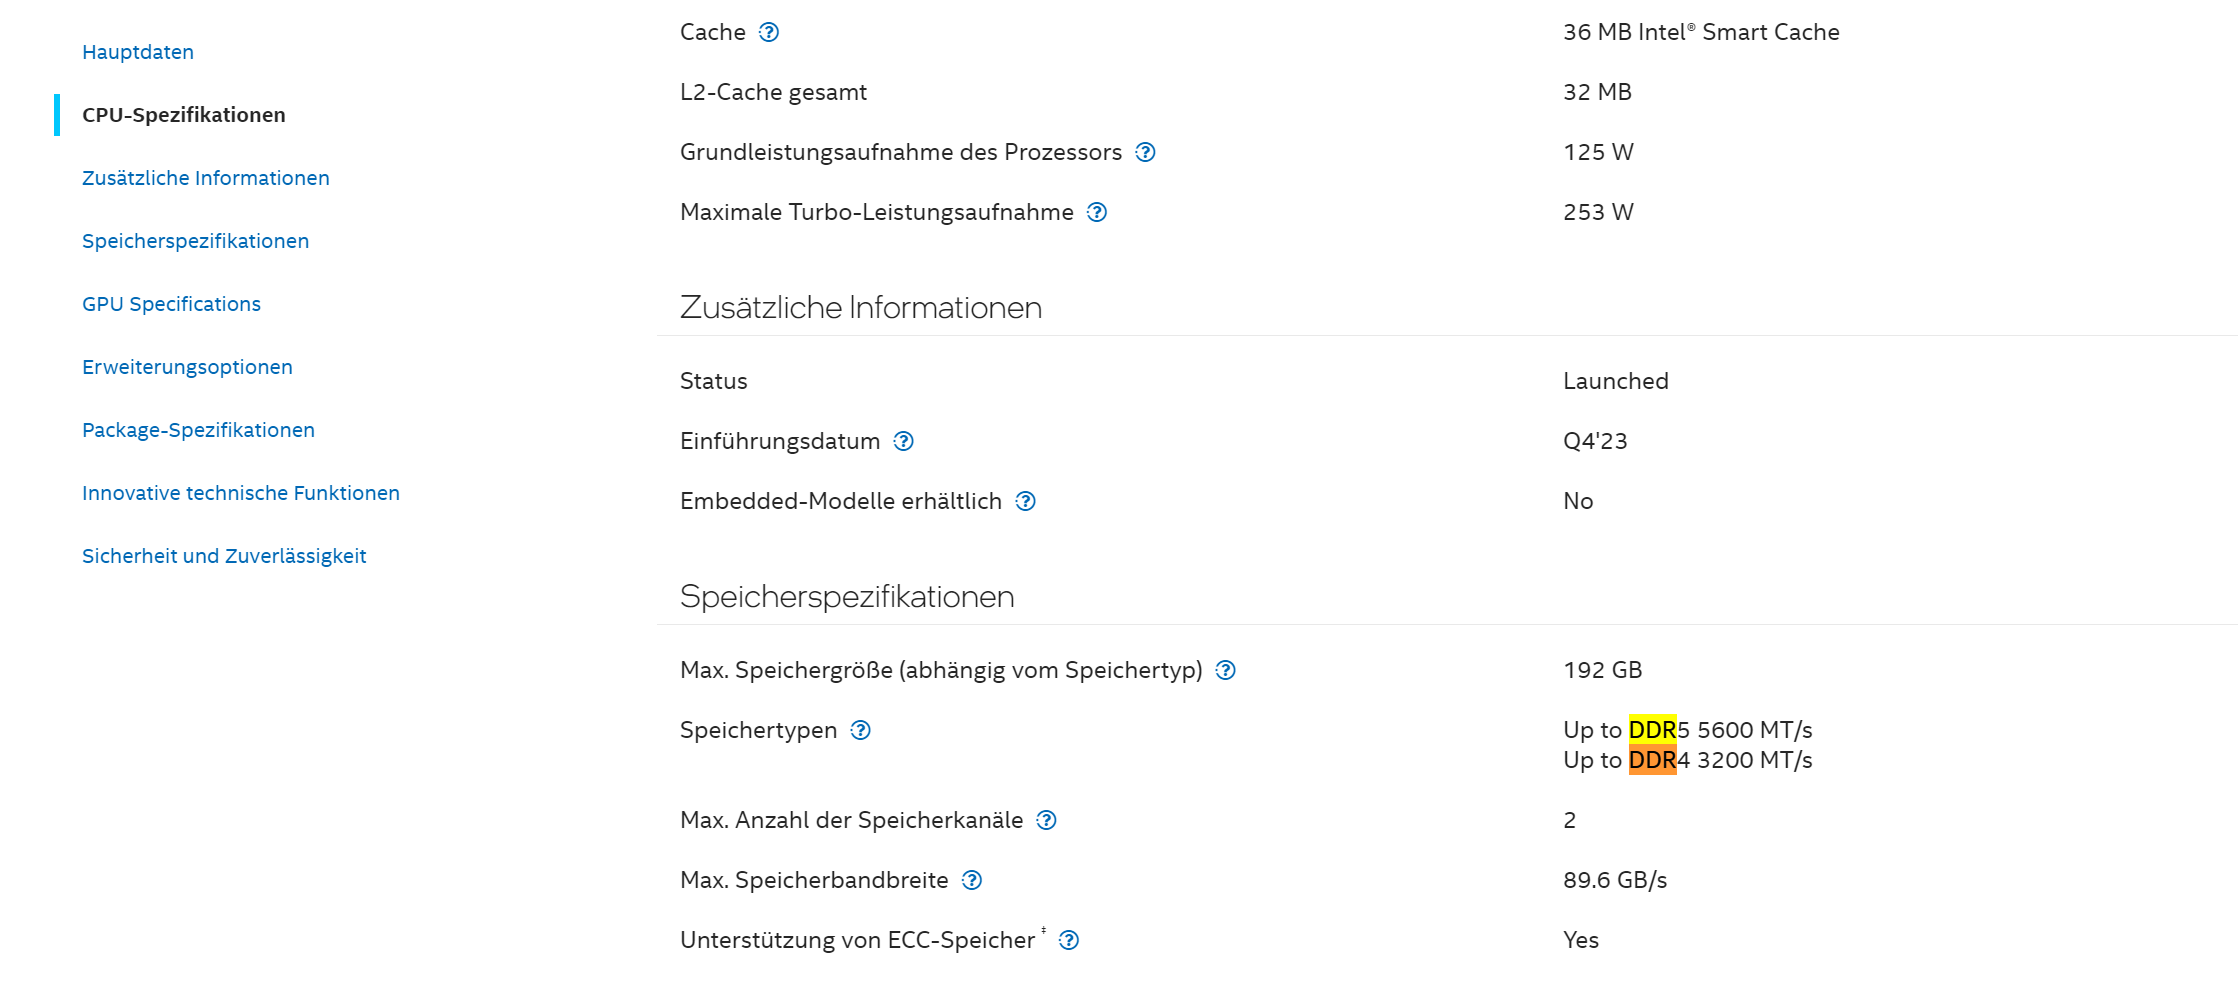The height and width of the screenshot is (985, 2238).
Task: Go to Innovative technische Funktionen
Action: [x=241, y=493]
